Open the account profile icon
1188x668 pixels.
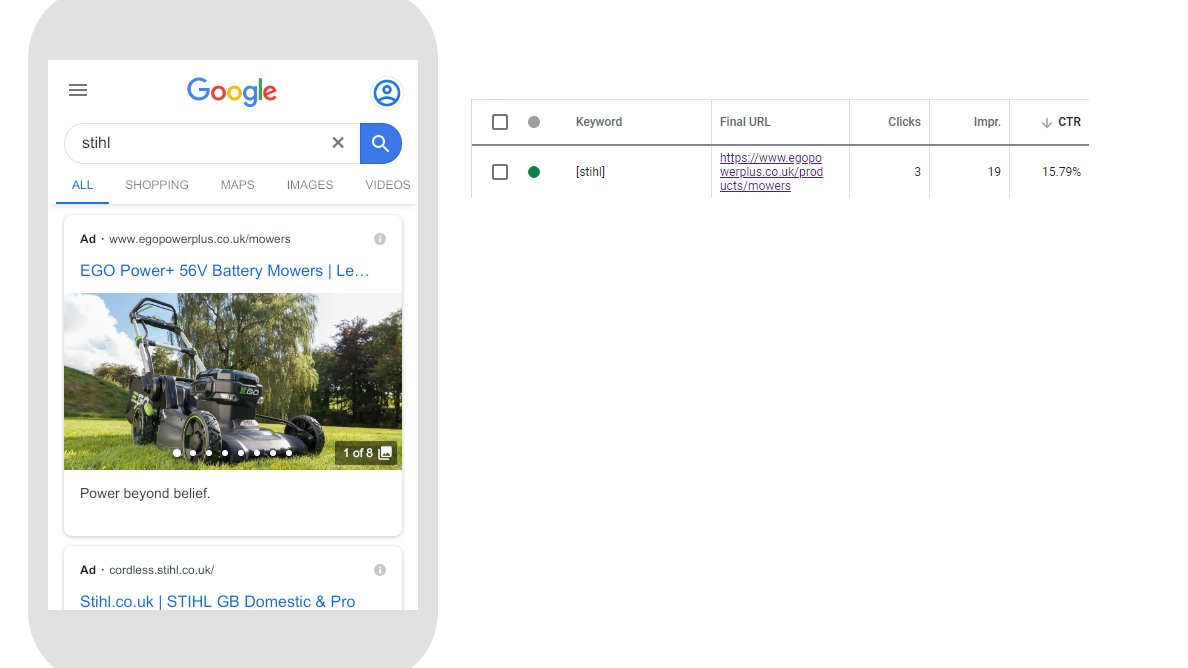(x=386, y=92)
